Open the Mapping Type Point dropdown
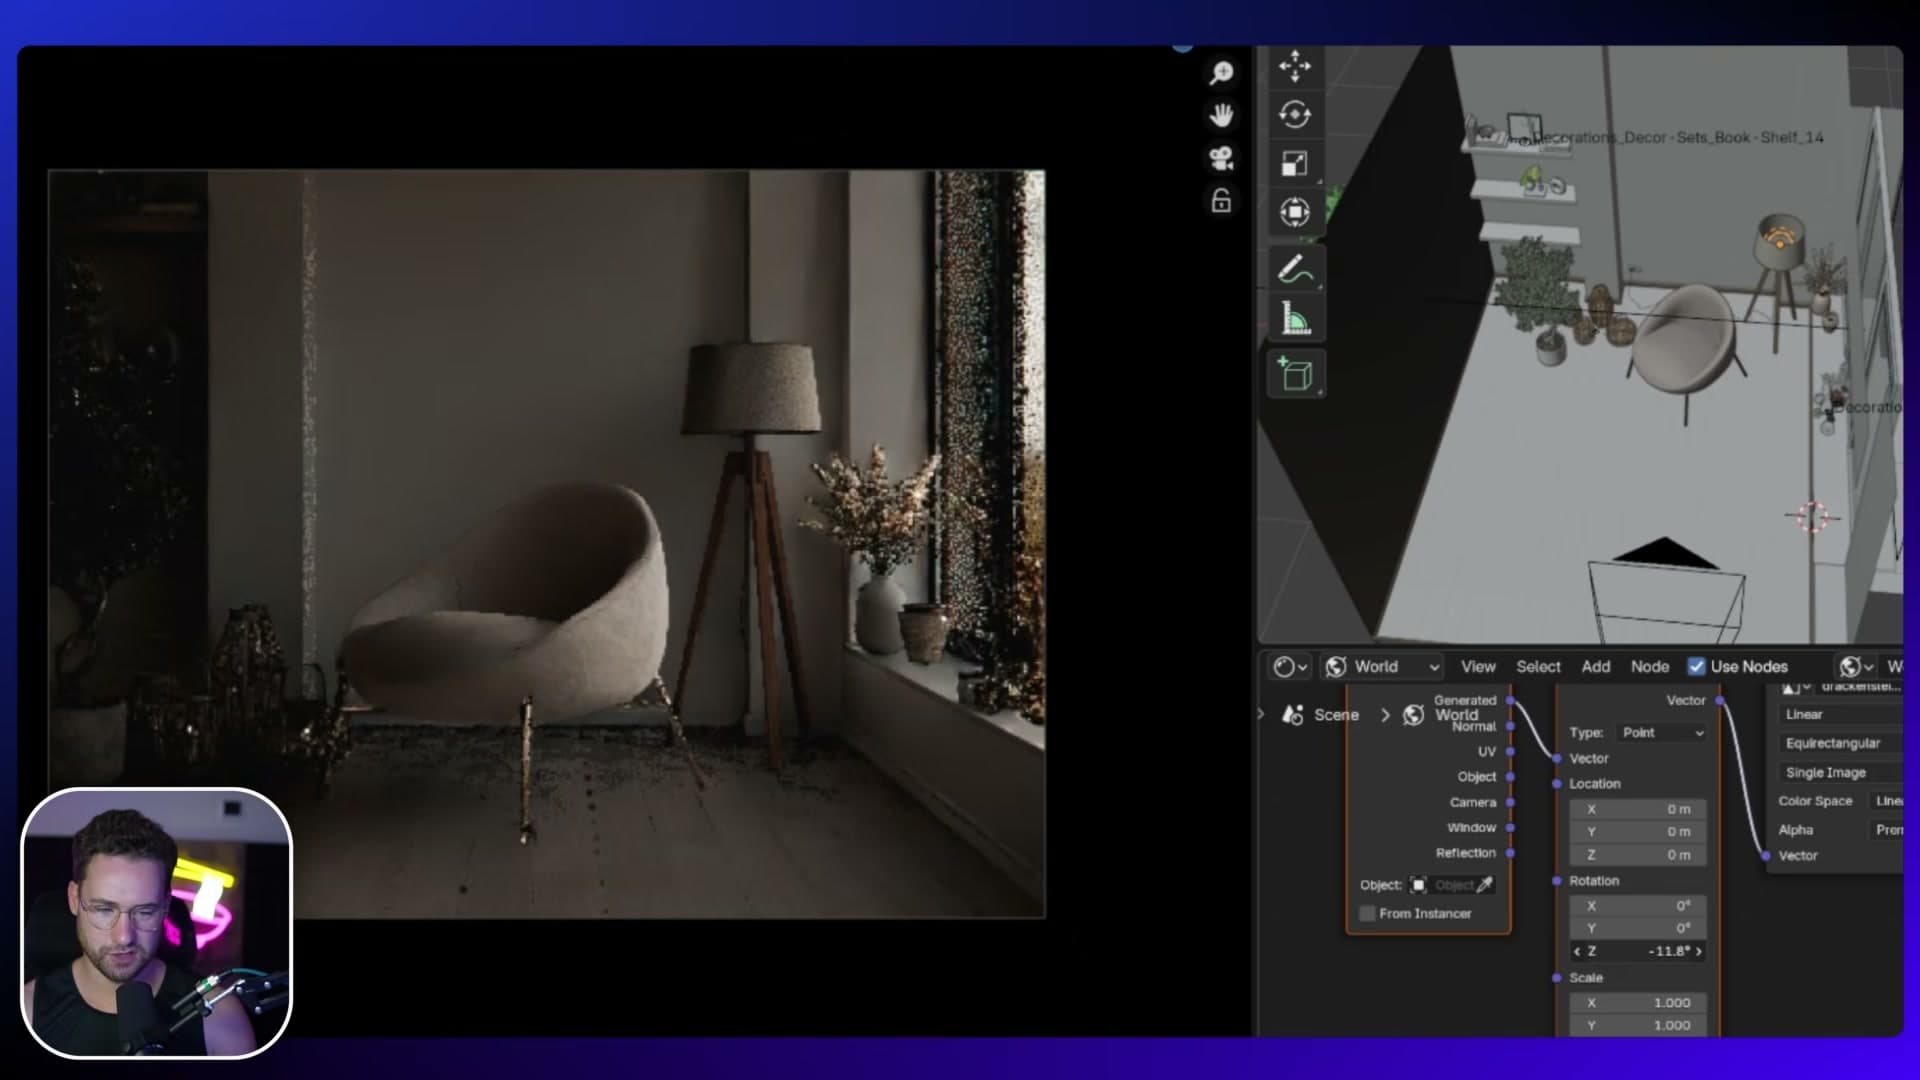Viewport: 1920px width, 1080px height. [1662, 733]
